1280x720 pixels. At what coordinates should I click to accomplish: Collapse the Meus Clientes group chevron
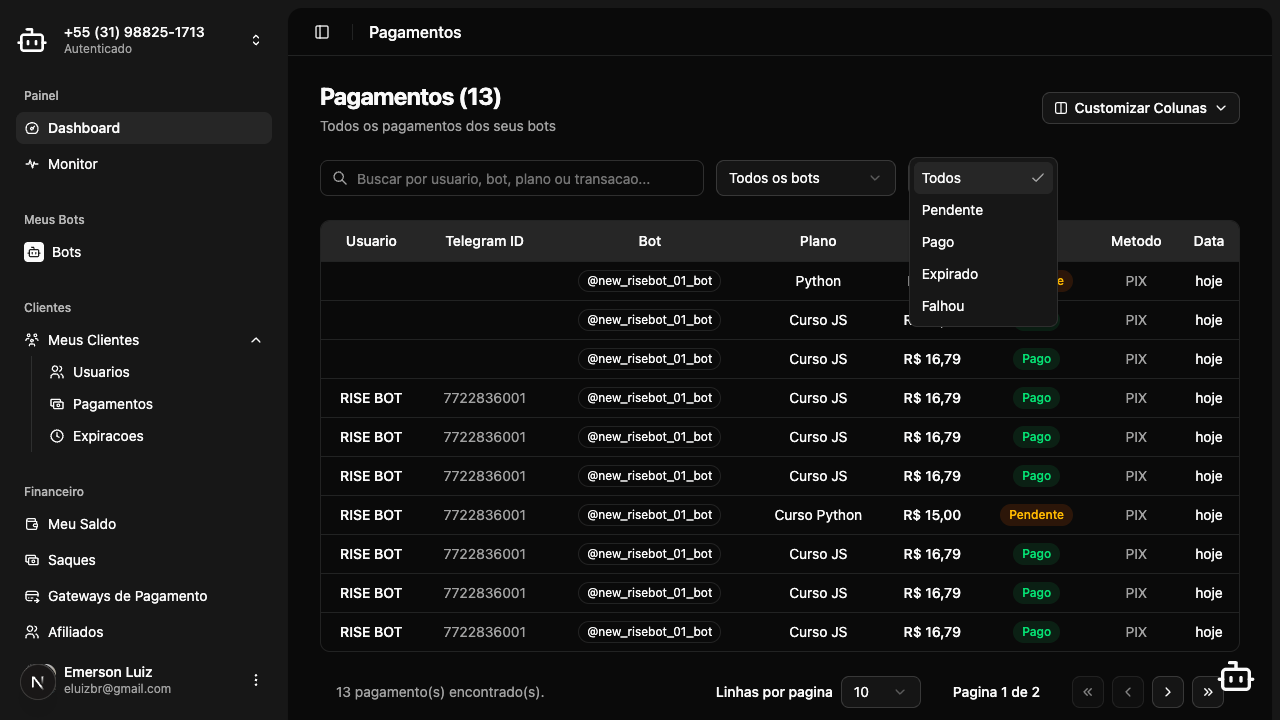[x=256, y=340]
